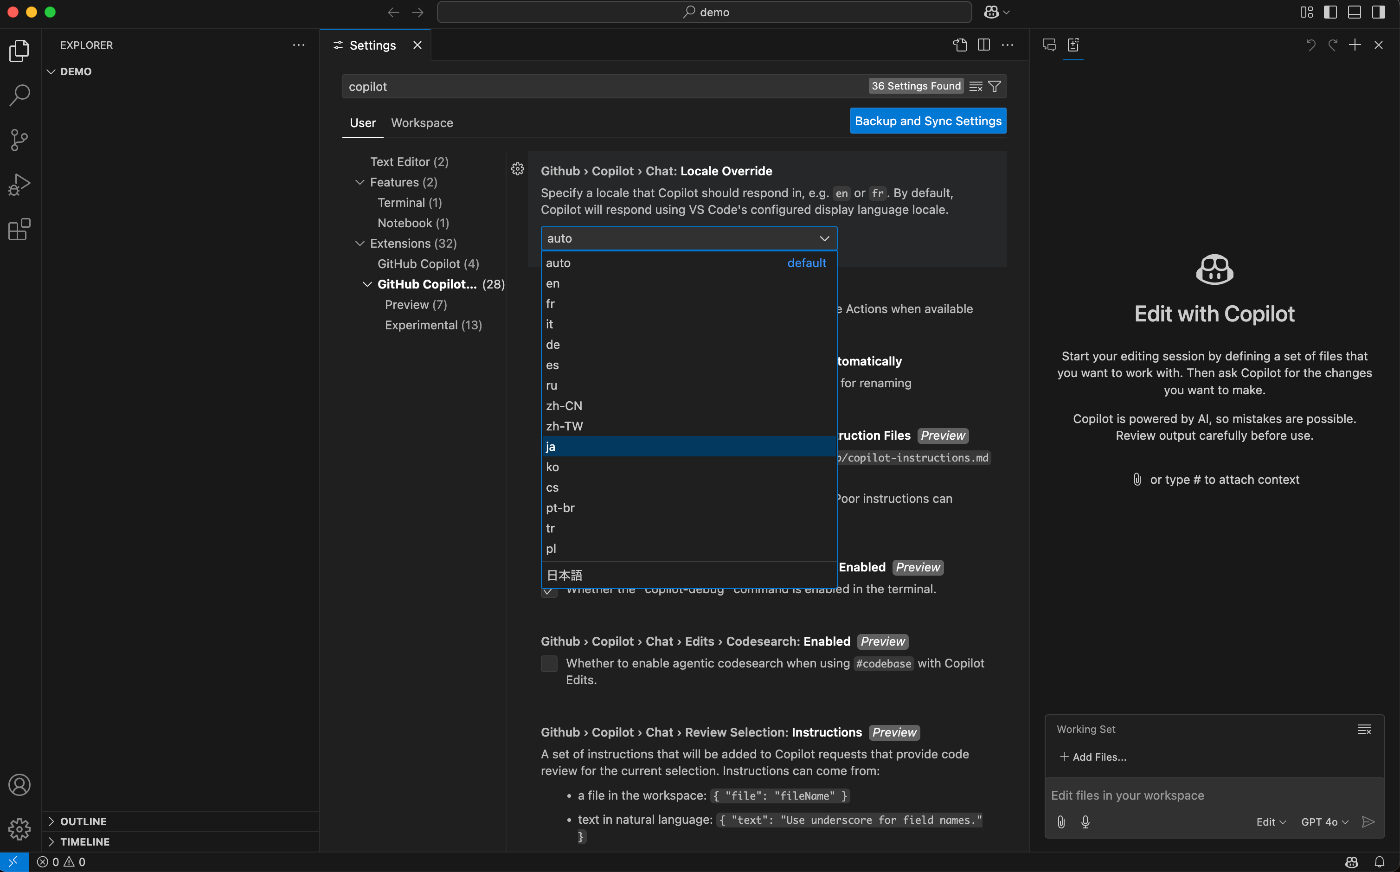Screen dimensions: 1400x872
Task: Toggle the primary side bar visibility
Action: pyautogui.click(x=1330, y=12)
